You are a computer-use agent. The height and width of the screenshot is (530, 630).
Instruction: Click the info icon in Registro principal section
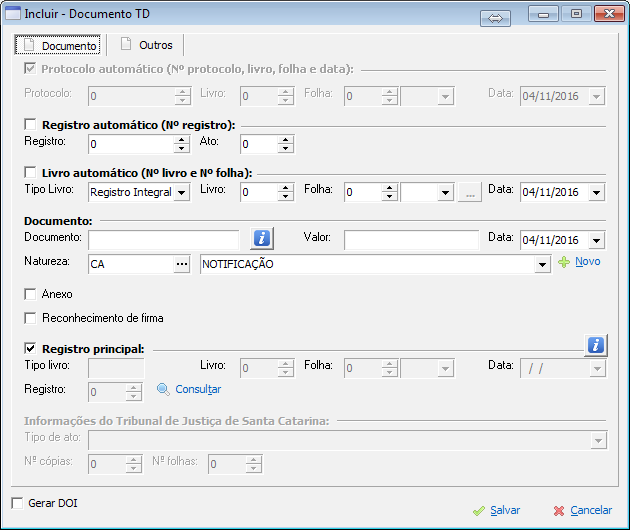point(595,345)
